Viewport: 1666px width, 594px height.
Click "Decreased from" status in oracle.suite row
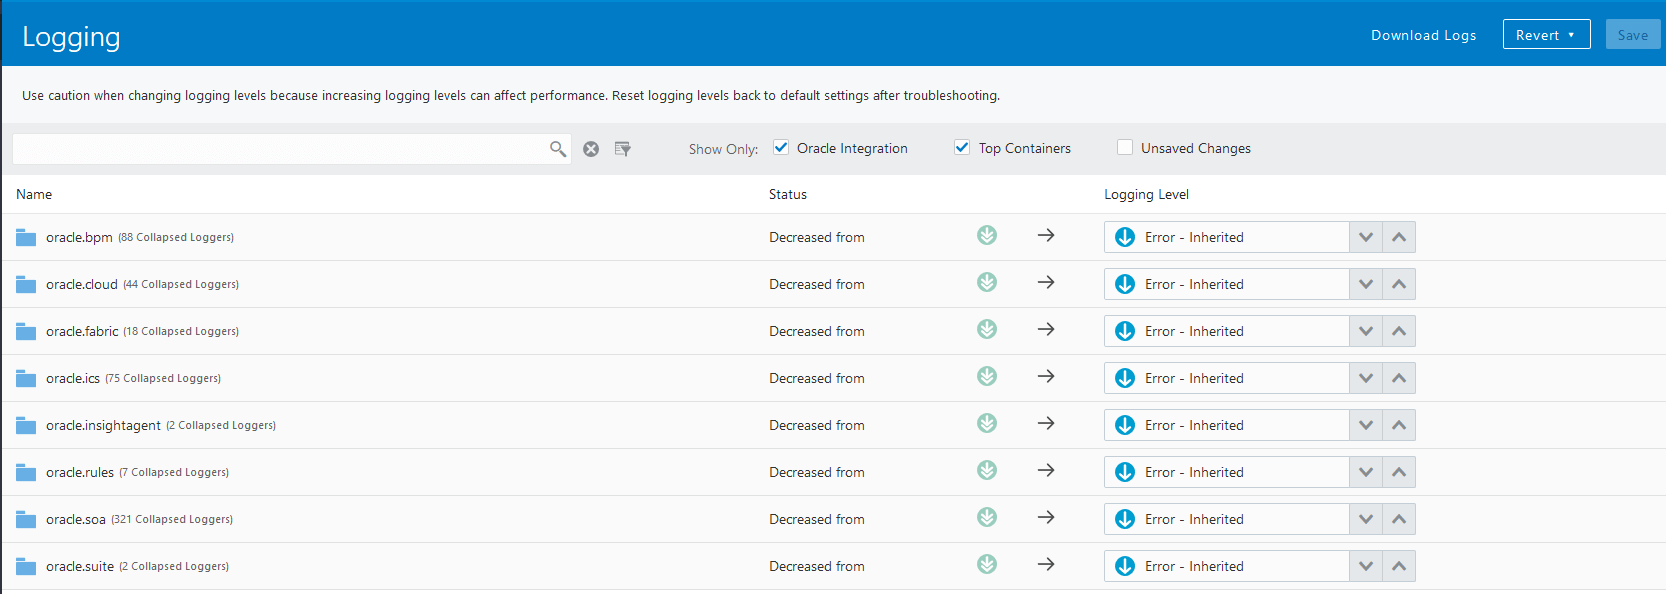pyautogui.click(x=817, y=566)
